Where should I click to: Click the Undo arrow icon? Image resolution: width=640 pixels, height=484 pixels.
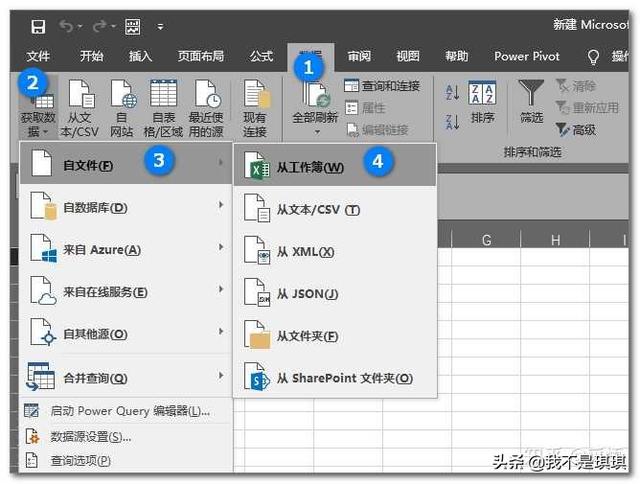click(66, 27)
